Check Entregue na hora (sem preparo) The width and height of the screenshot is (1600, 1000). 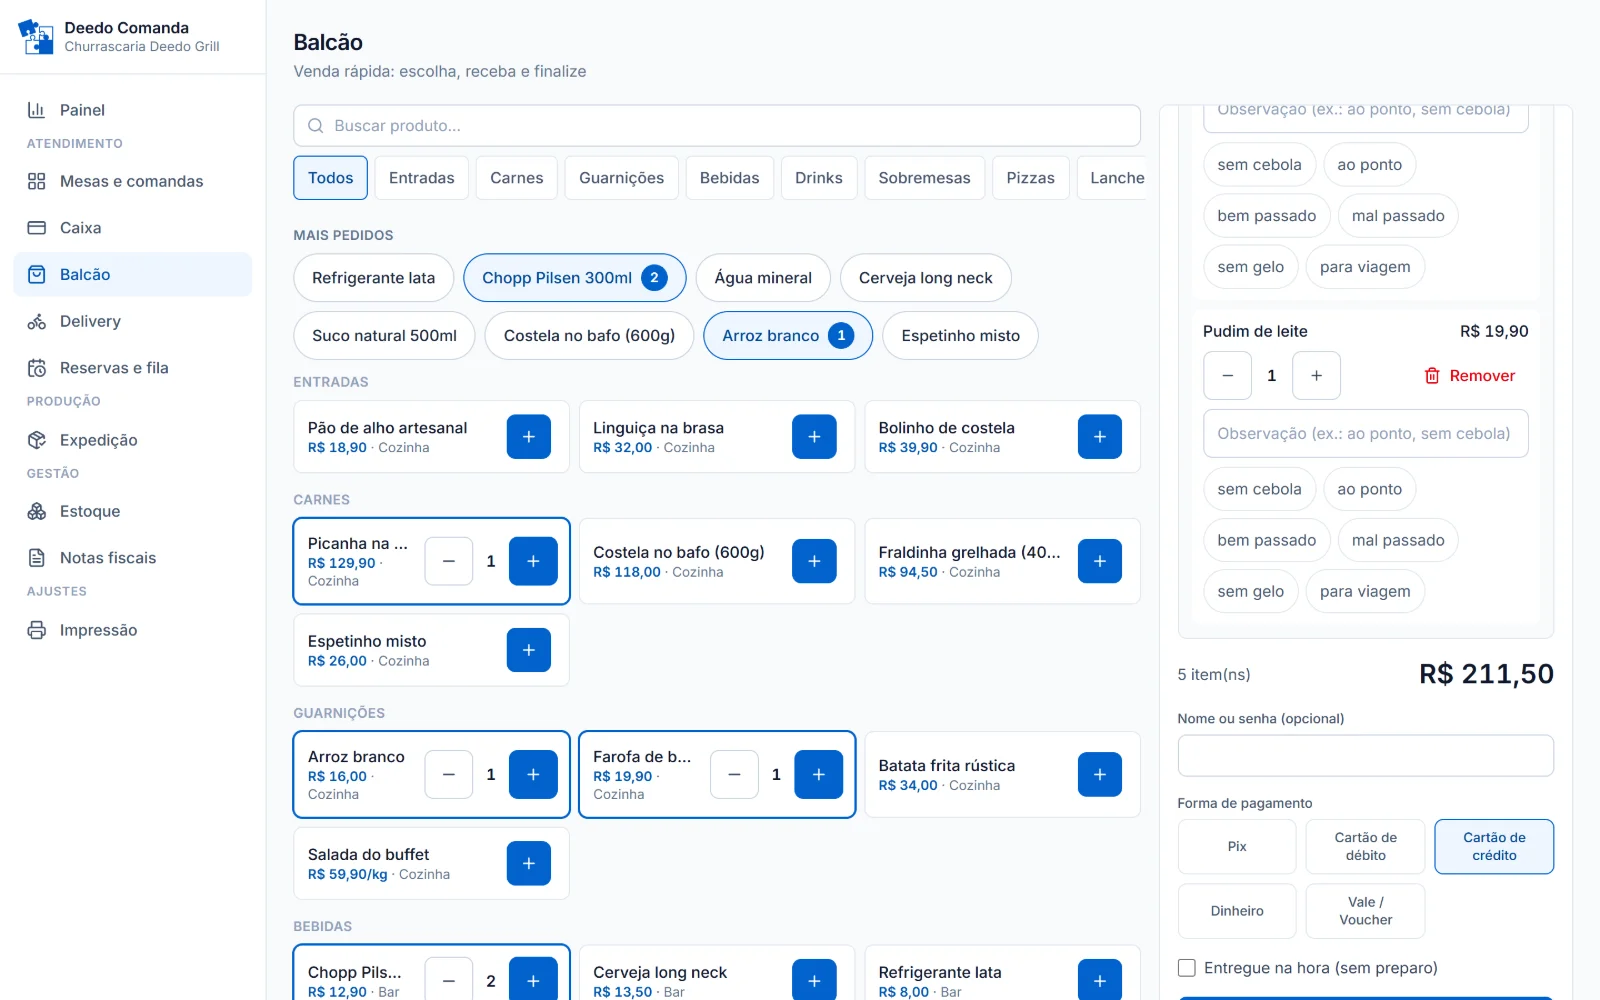[1187, 968]
